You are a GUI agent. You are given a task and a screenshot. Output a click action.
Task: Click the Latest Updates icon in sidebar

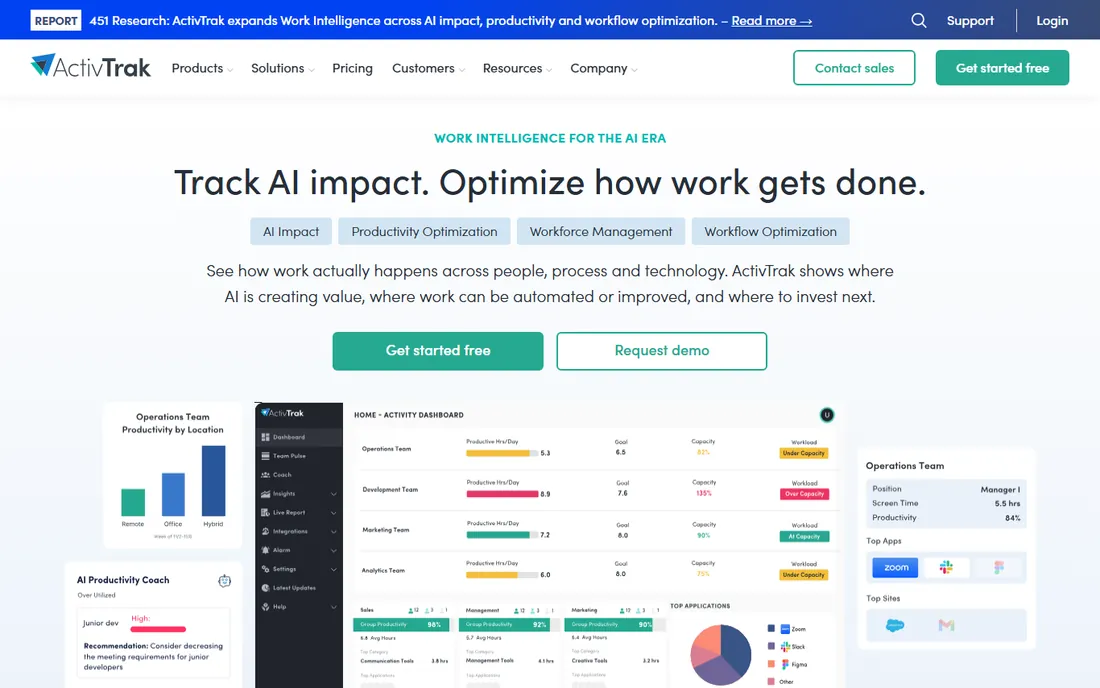265,588
